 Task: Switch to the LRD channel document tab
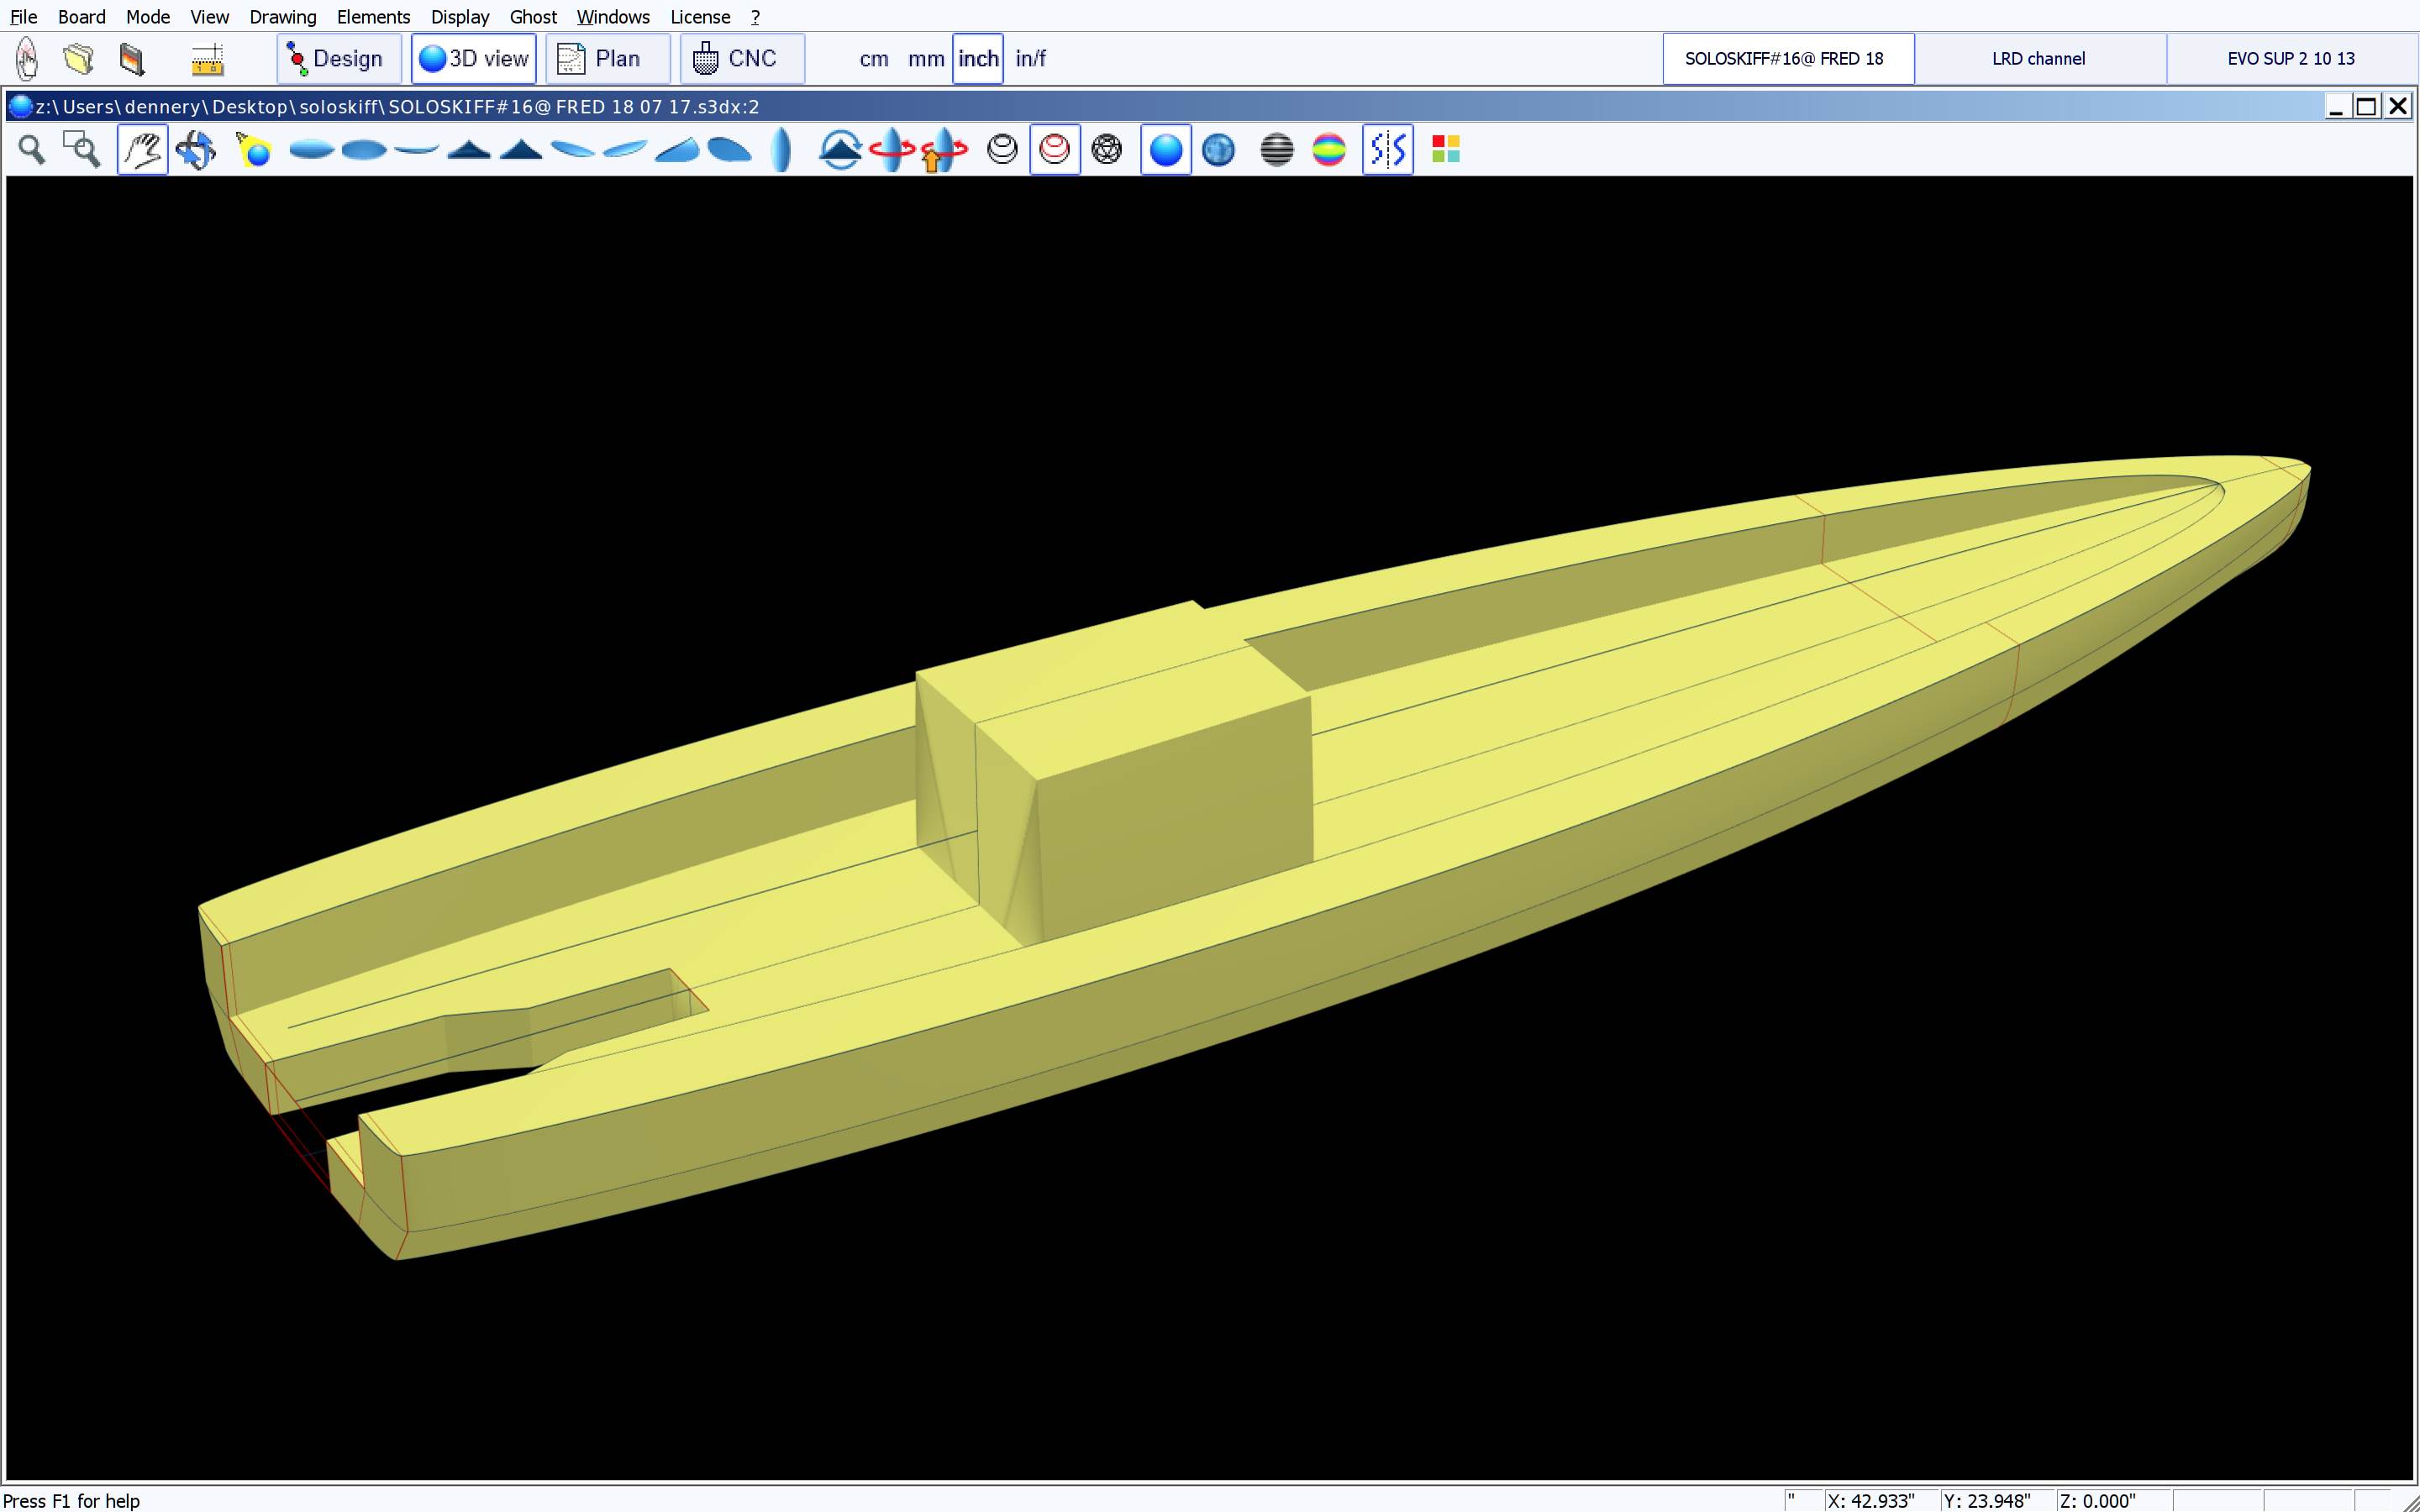point(2038,59)
